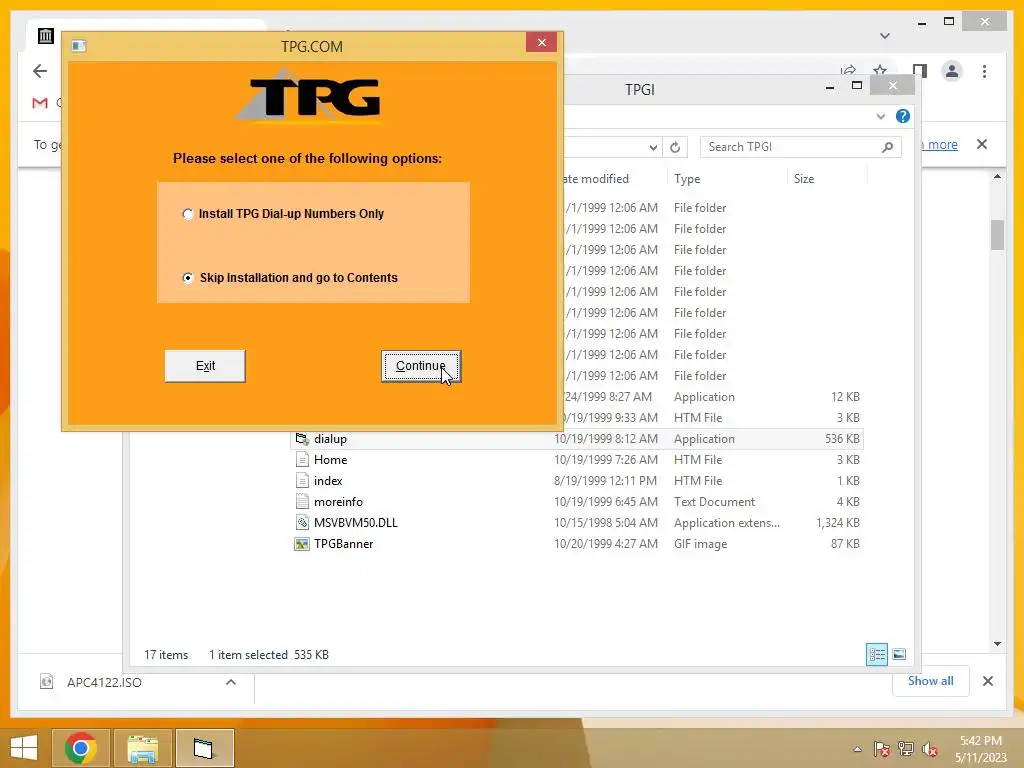Select the TPGBanner GIF image

click(577, 543)
